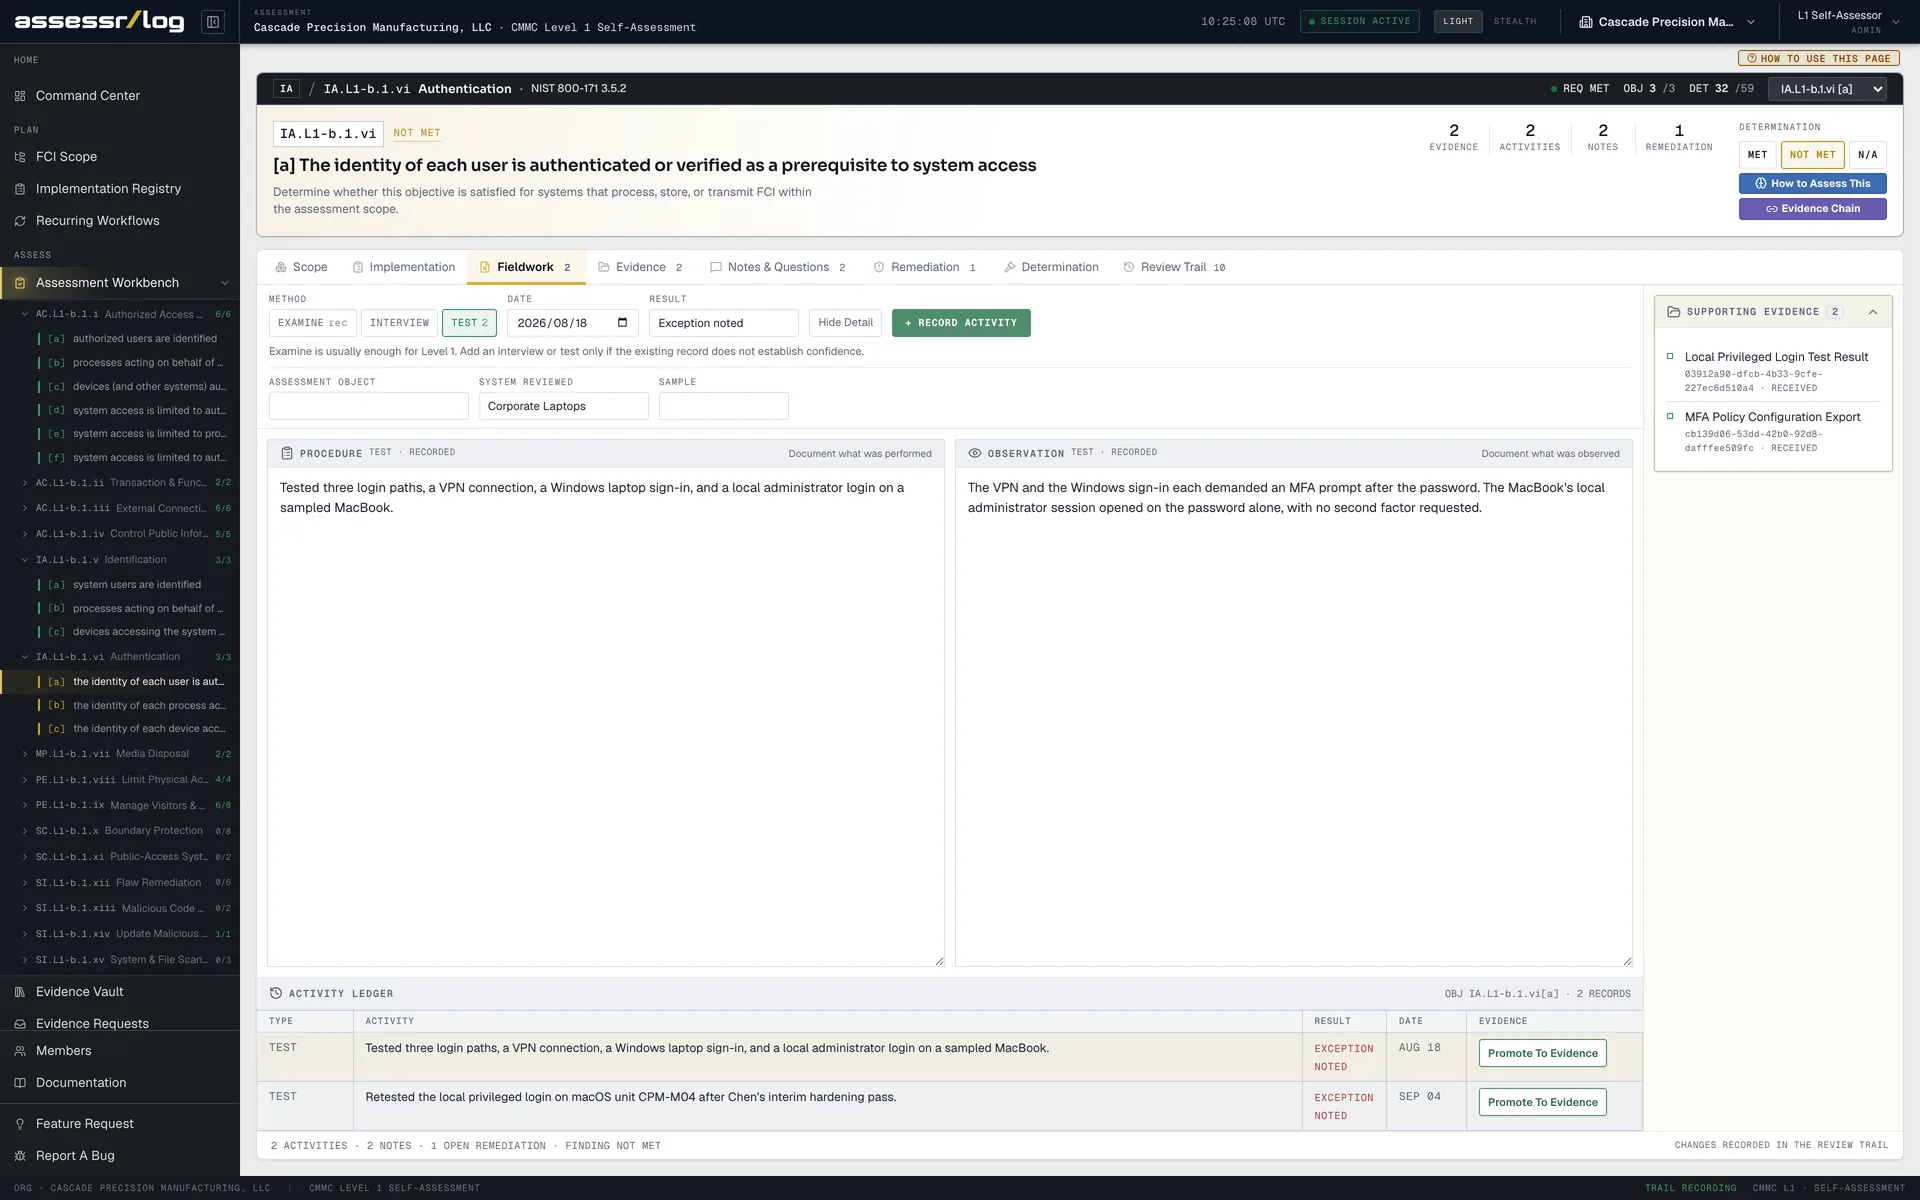1920x1200 pixels.
Task: Open the L1 Self-Assessor user menu
Action: click(x=1848, y=22)
